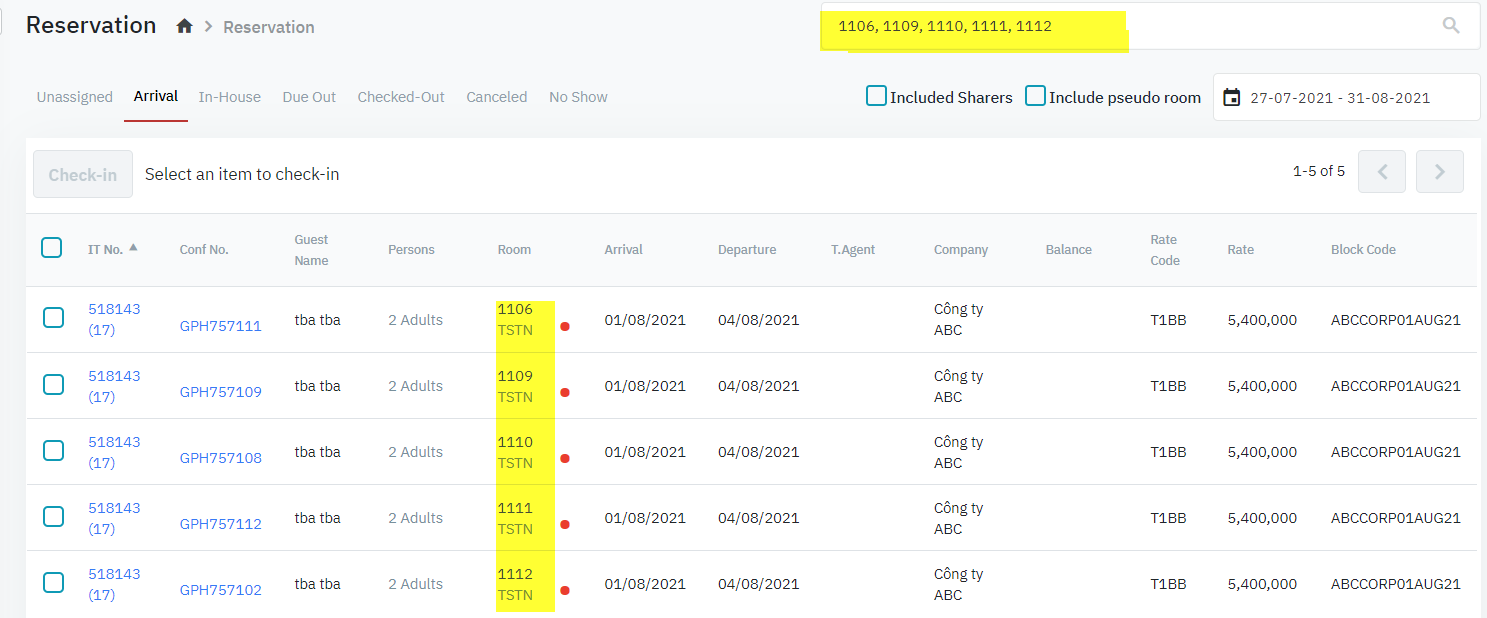Go to next page arrow
This screenshot has height=618, width=1487.
pos(1439,172)
